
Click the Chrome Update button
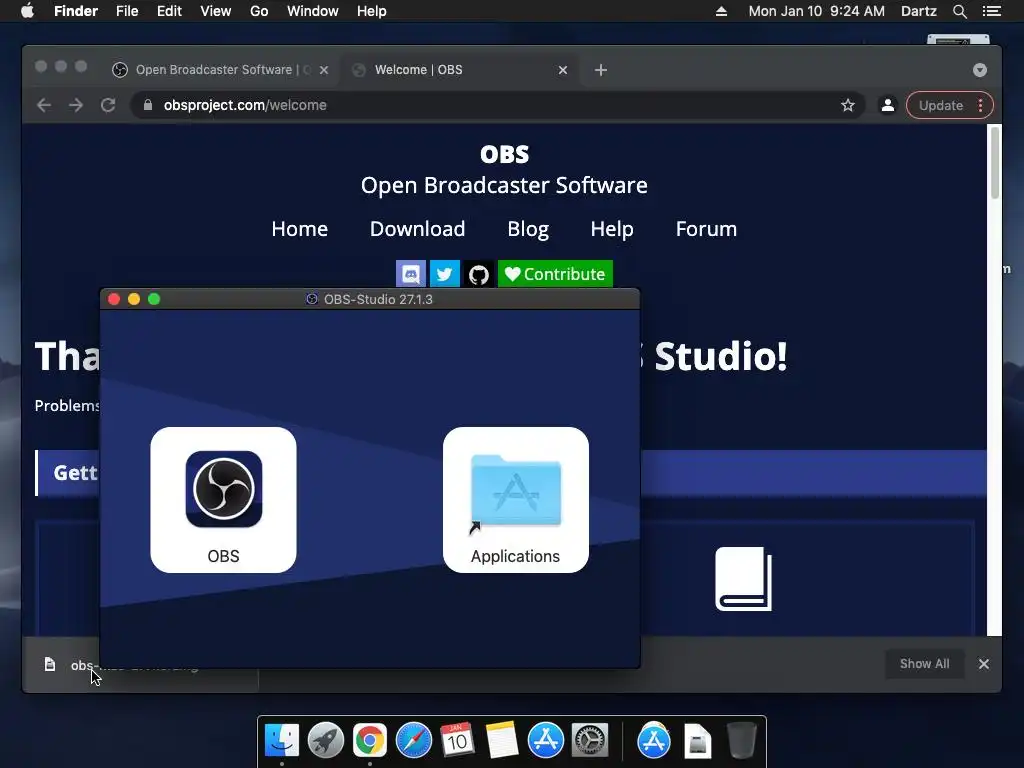click(940, 105)
